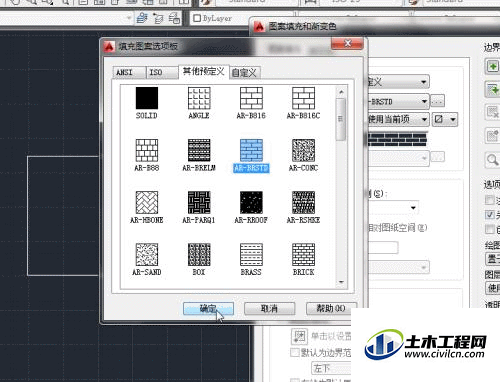Click the add pick points boundary icon

click(x=492, y=66)
